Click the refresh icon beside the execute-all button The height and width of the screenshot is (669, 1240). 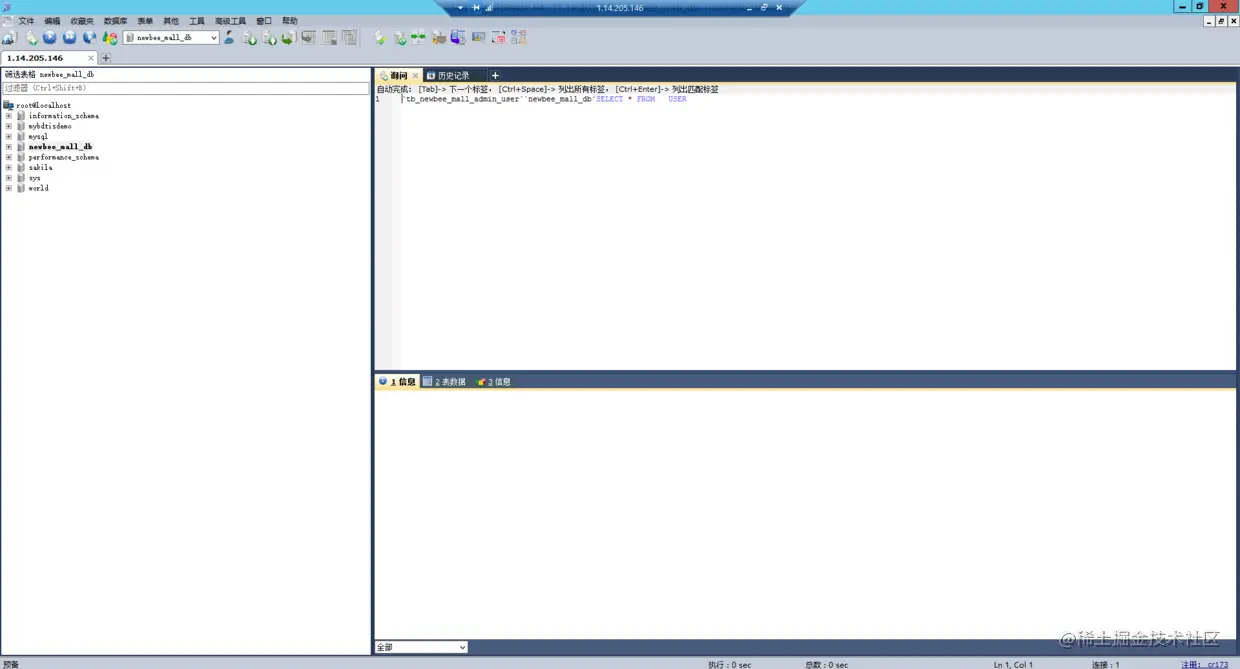click(x=90, y=38)
